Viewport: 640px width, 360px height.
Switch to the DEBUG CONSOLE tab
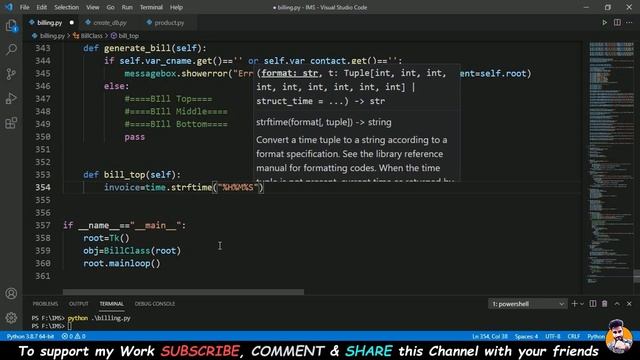(x=155, y=304)
